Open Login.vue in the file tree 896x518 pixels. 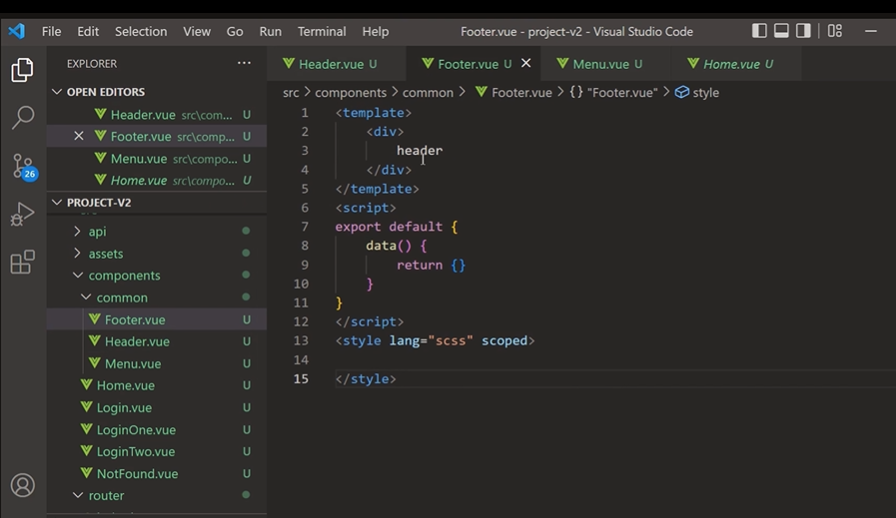coord(124,408)
